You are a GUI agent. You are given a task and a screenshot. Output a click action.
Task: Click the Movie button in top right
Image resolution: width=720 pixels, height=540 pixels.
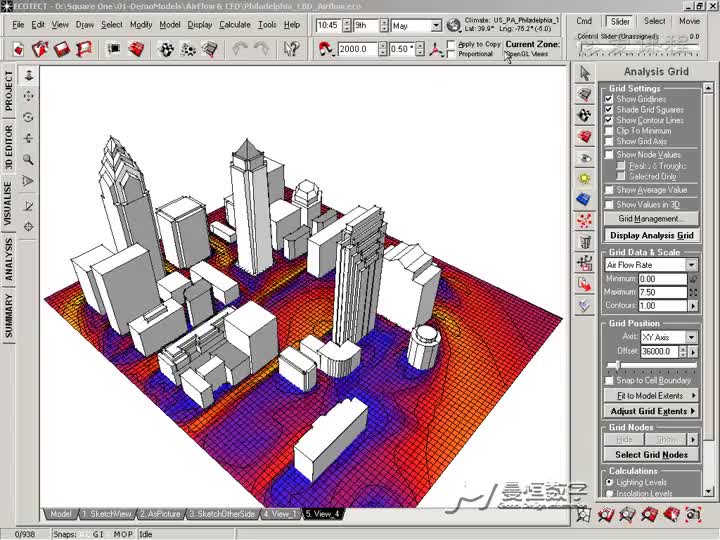click(689, 21)
